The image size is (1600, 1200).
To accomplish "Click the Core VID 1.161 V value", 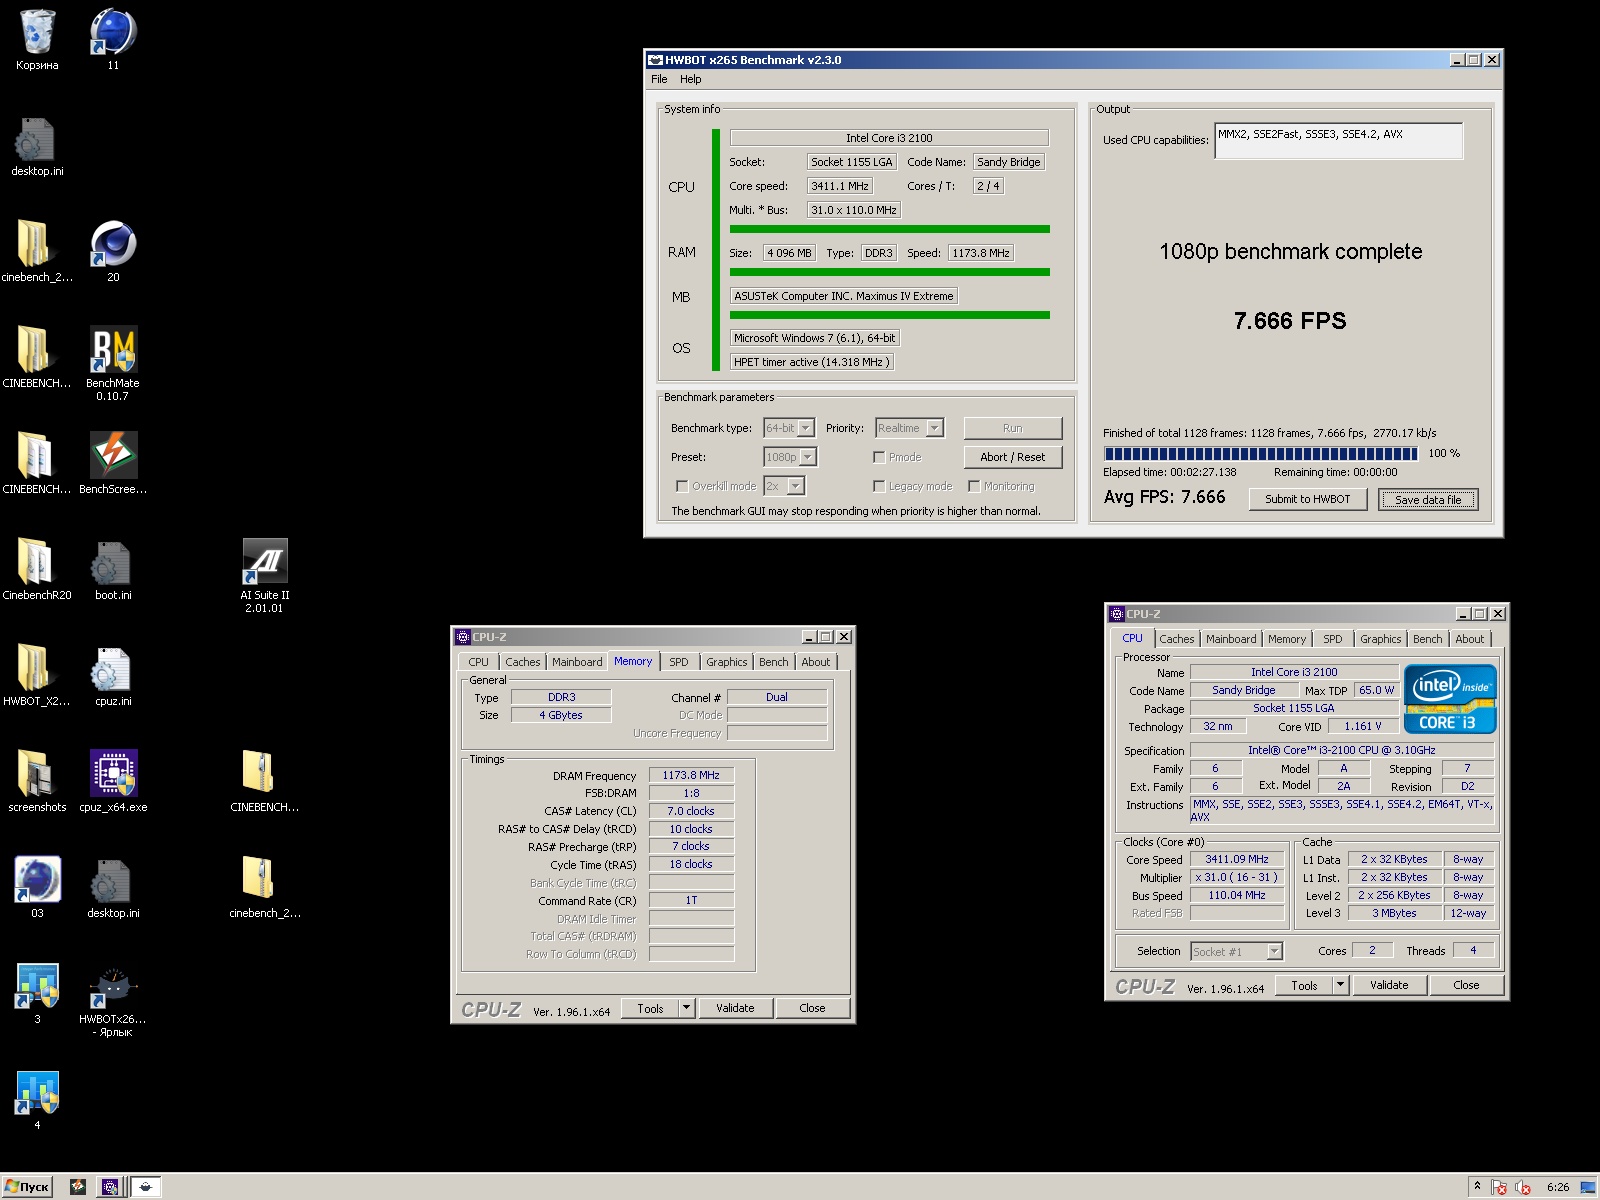I will pos(1363,726).
